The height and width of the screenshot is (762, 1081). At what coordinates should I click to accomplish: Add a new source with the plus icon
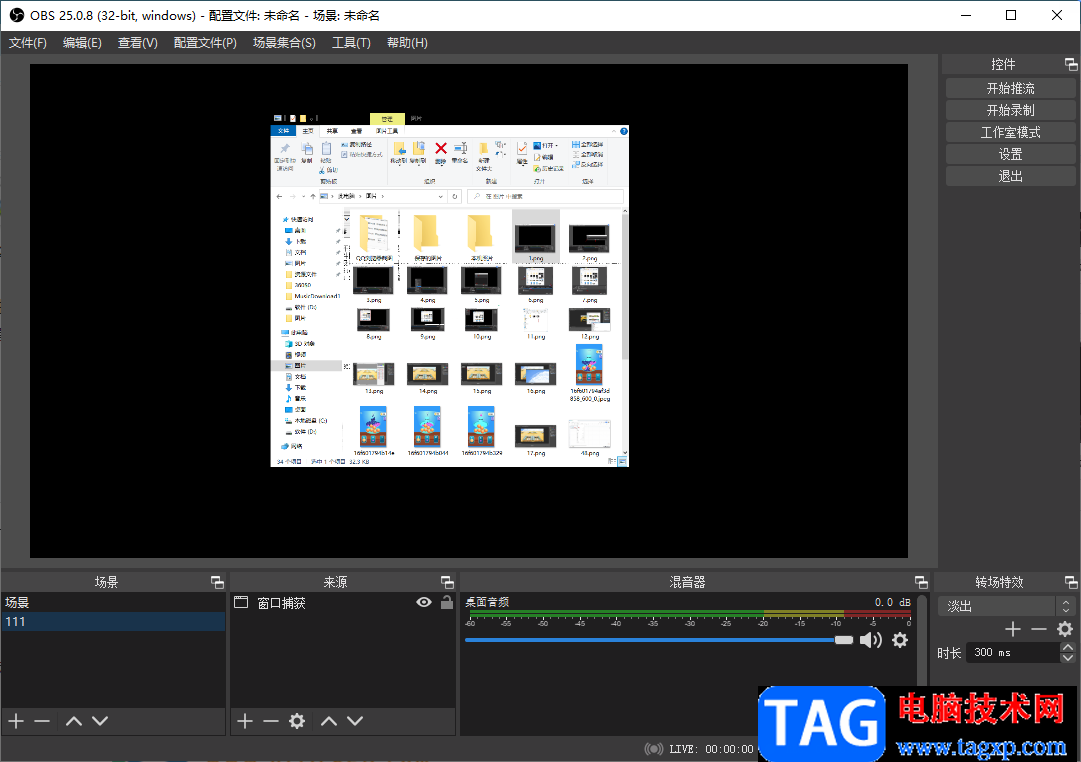click(x=245, y=721)
